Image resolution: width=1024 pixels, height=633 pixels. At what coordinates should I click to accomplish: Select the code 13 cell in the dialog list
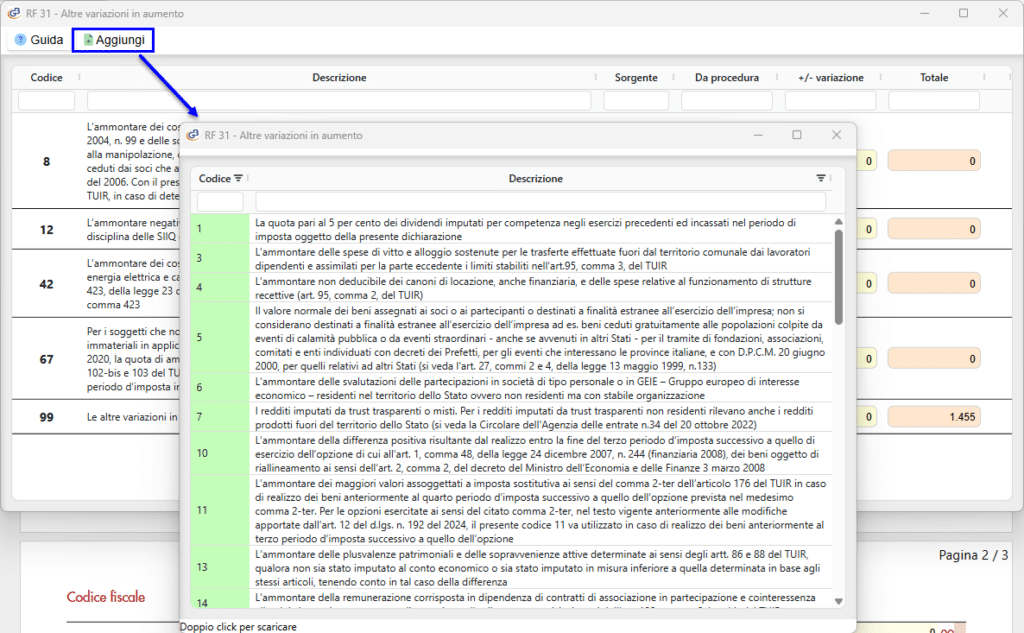click(x=220, y=568)
